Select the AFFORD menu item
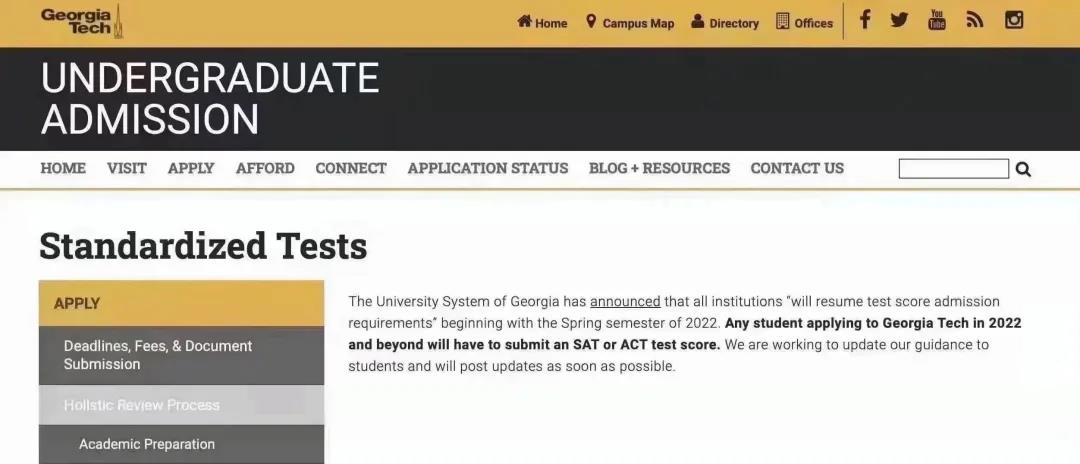 click(x=265, y=168)
